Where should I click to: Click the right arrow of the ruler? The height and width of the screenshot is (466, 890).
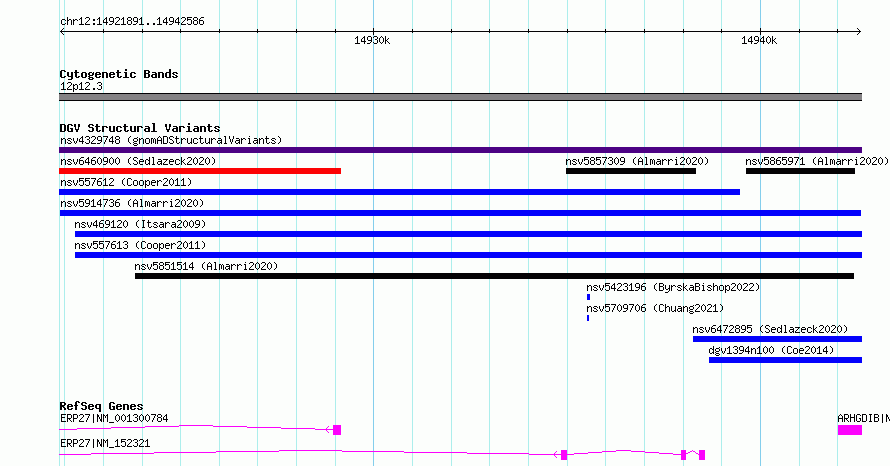(x=858, y=32)
